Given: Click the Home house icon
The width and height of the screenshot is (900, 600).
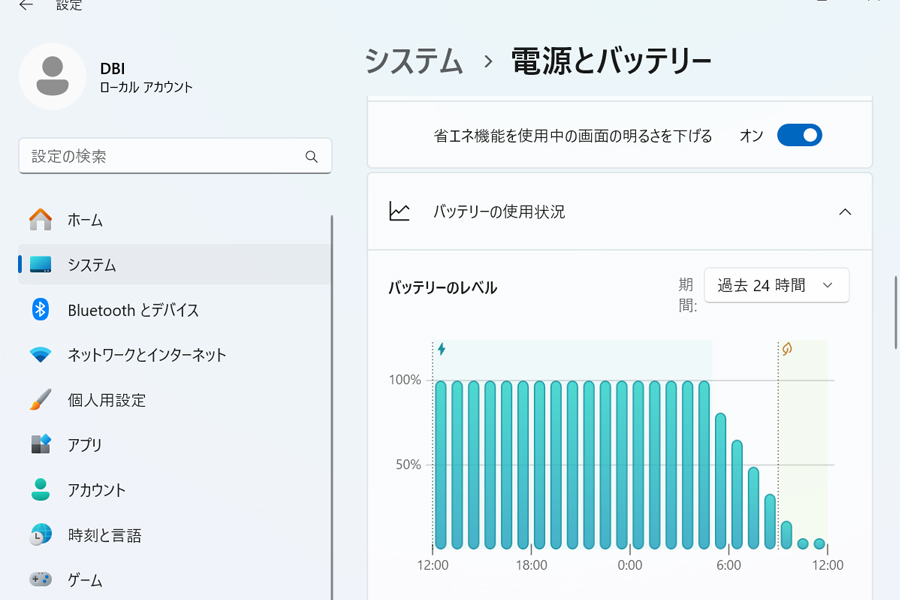Looking at the screenshot, I should pyautogui.click(x=40, y=220).
